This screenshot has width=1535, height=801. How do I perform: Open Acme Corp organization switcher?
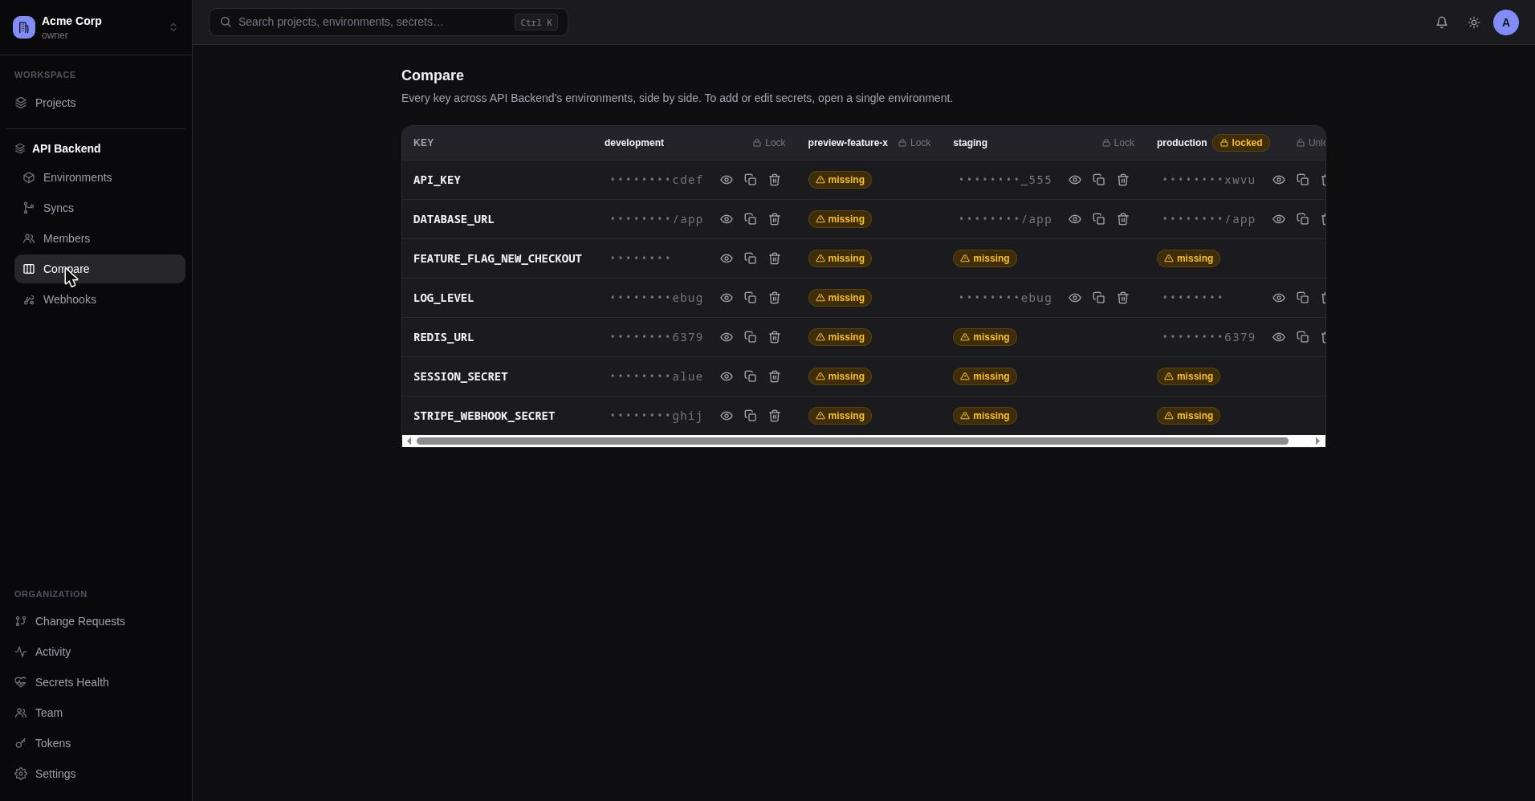pyautogui.click(x=96, y=27)
